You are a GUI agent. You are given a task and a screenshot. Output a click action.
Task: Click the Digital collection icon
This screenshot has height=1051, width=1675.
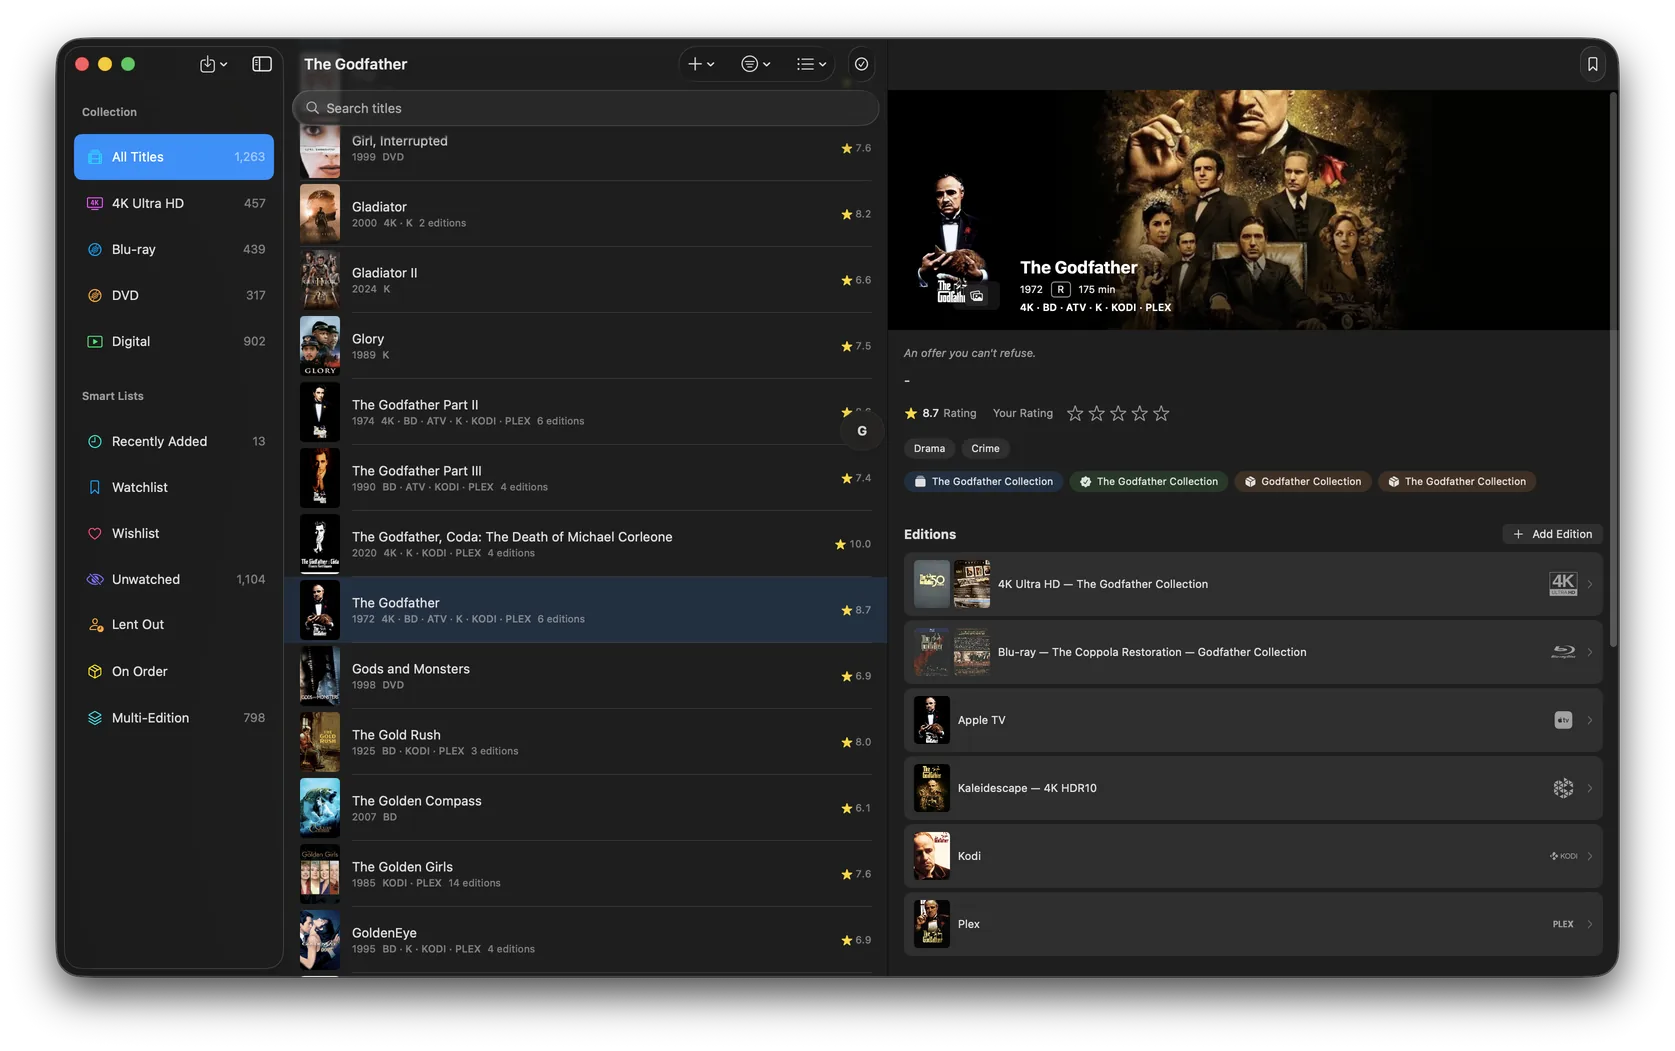click(95, 341)
